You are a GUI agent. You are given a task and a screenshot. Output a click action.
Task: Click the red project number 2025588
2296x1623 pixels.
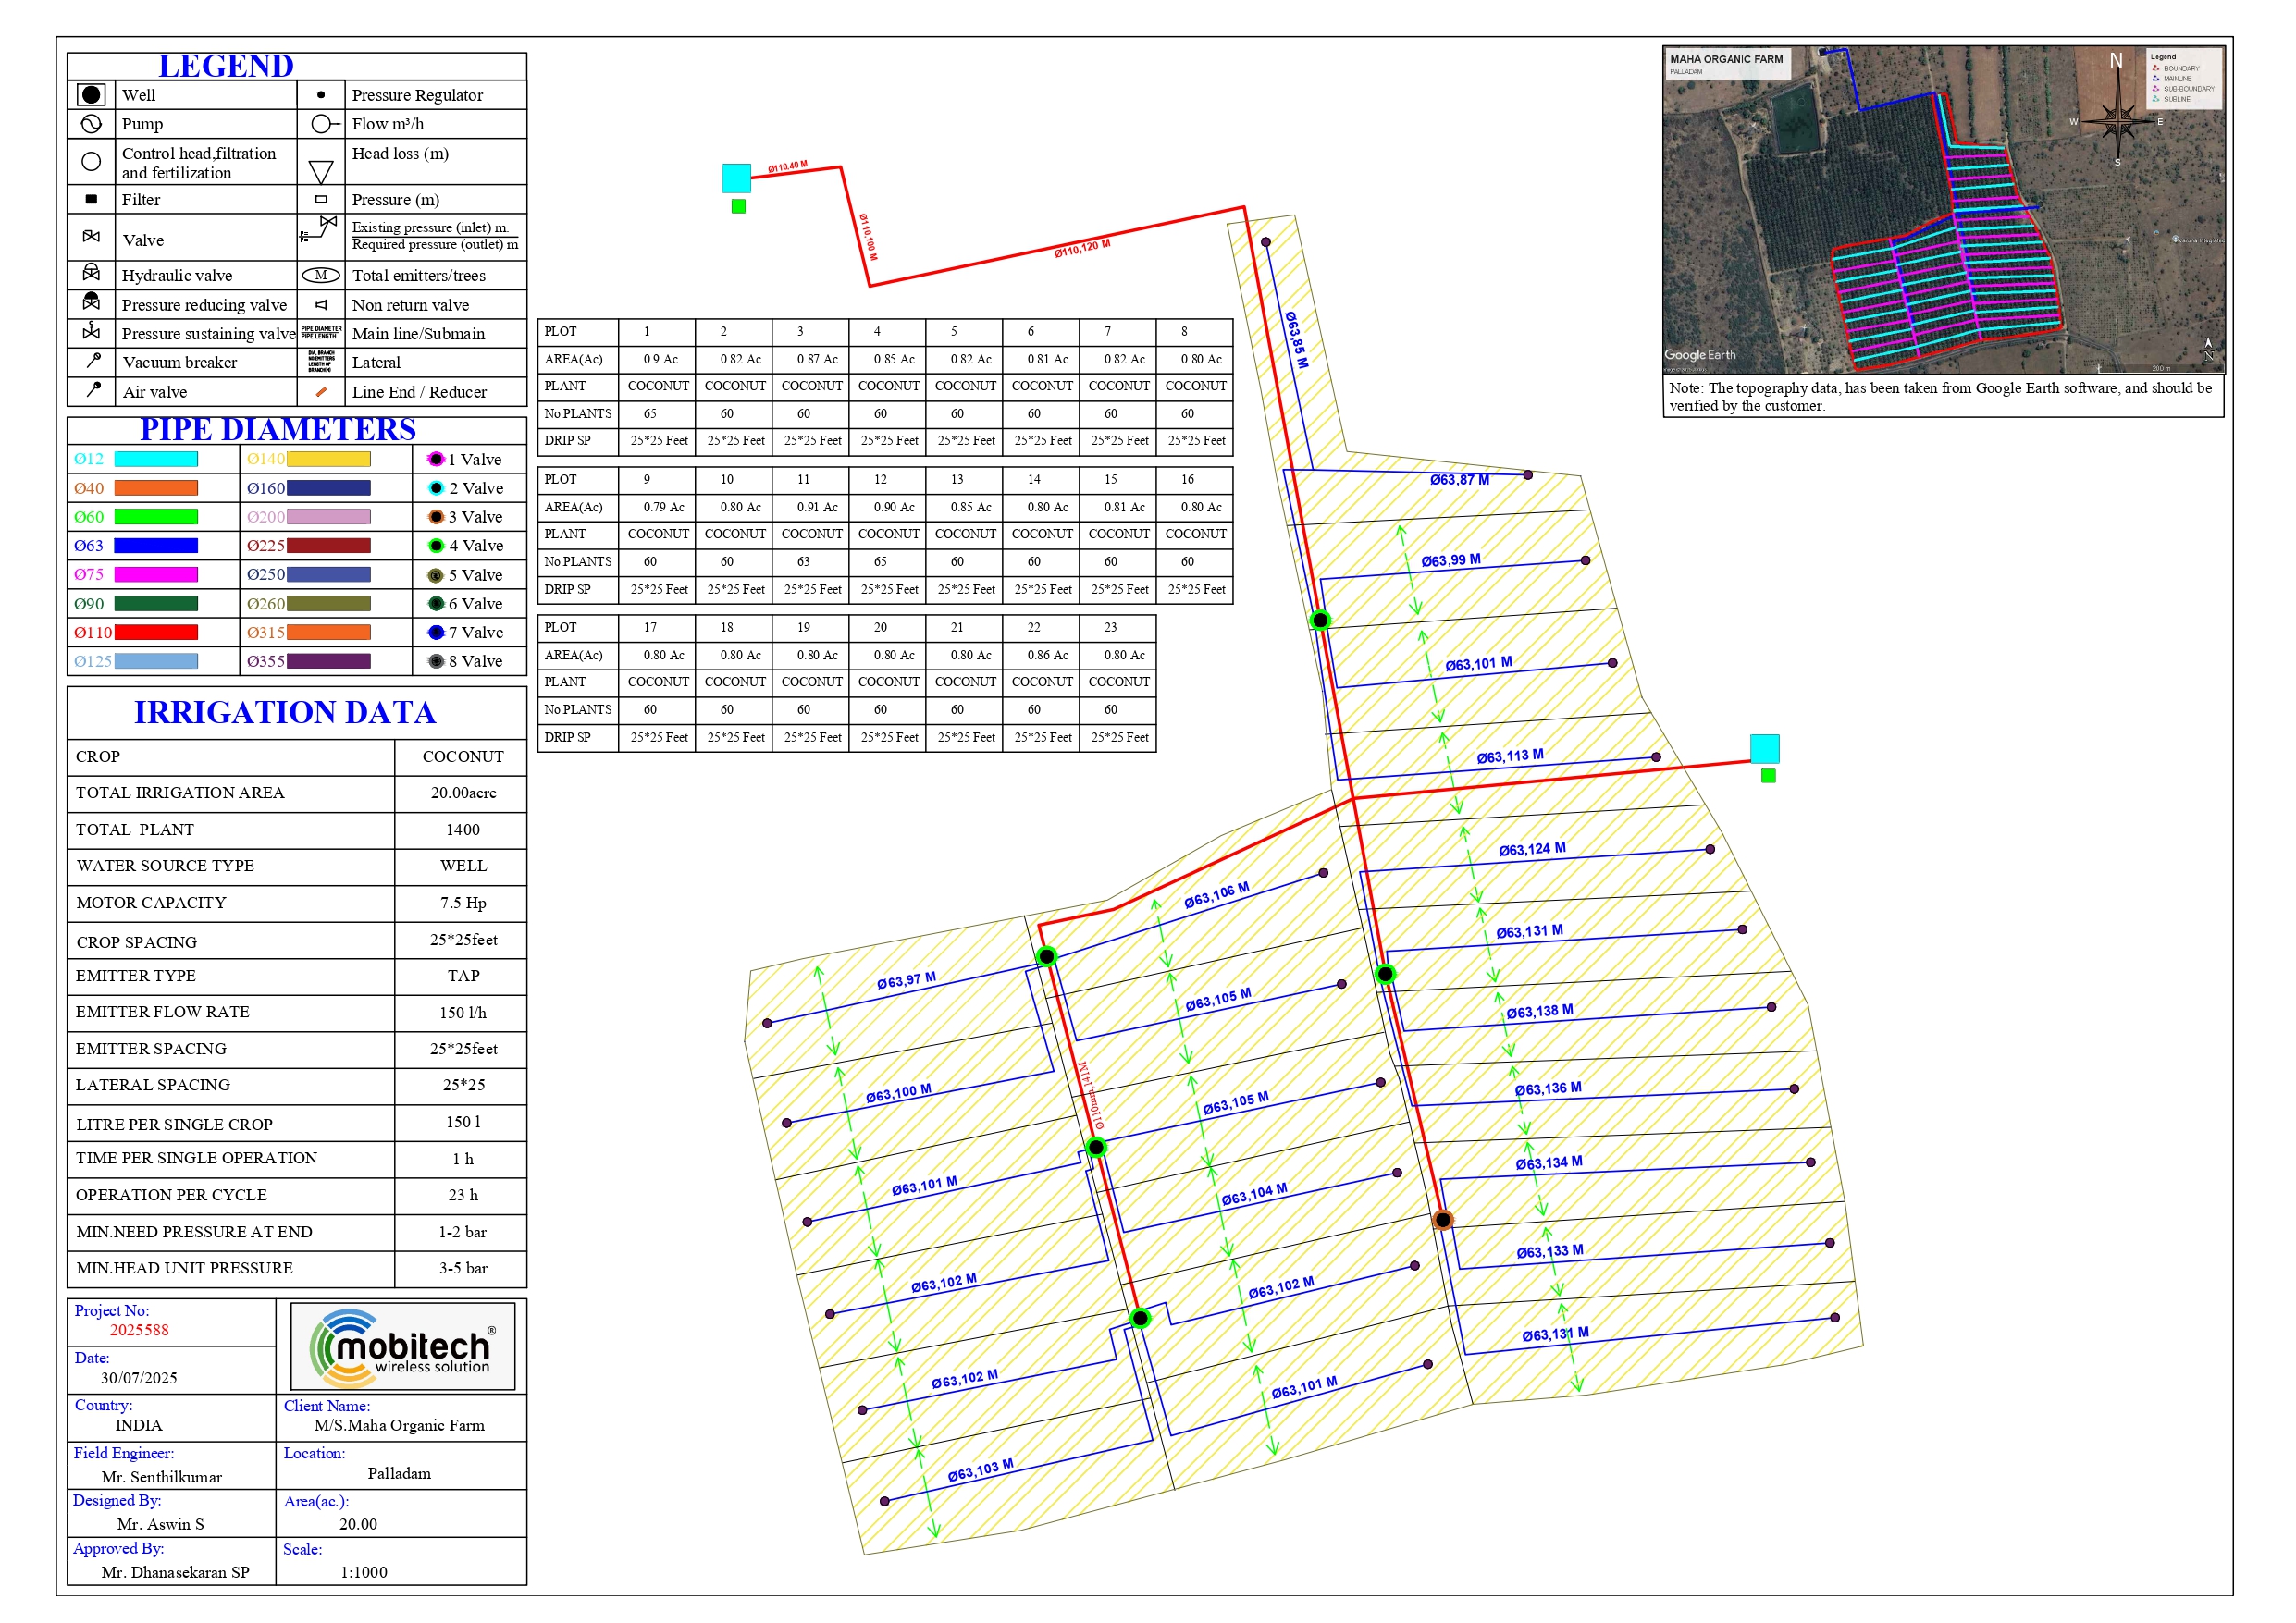139,1330
